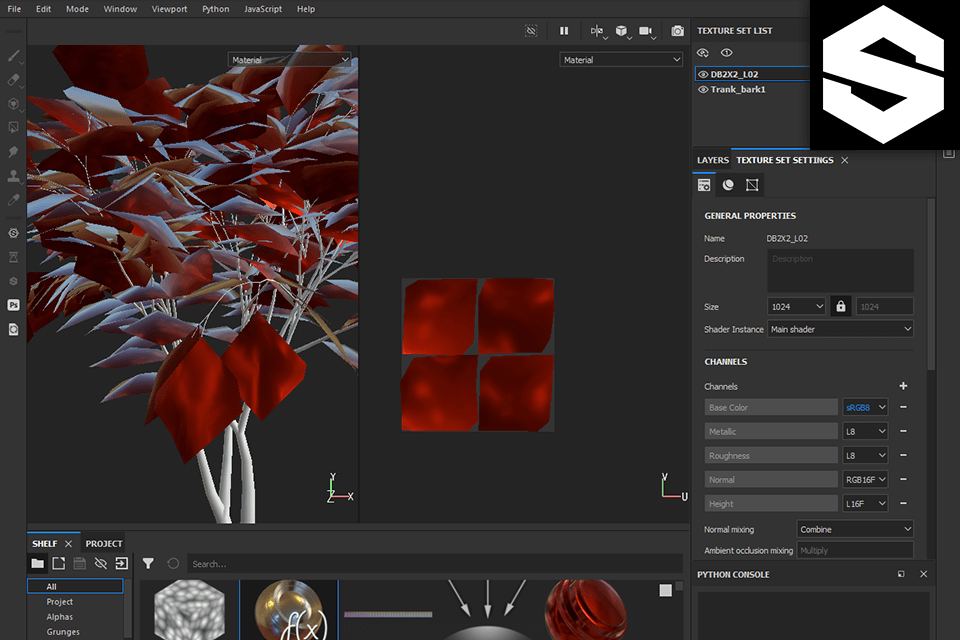
Task: Select the Alphas shelf category
Action: pyautogui.click(x=59, y=617)
